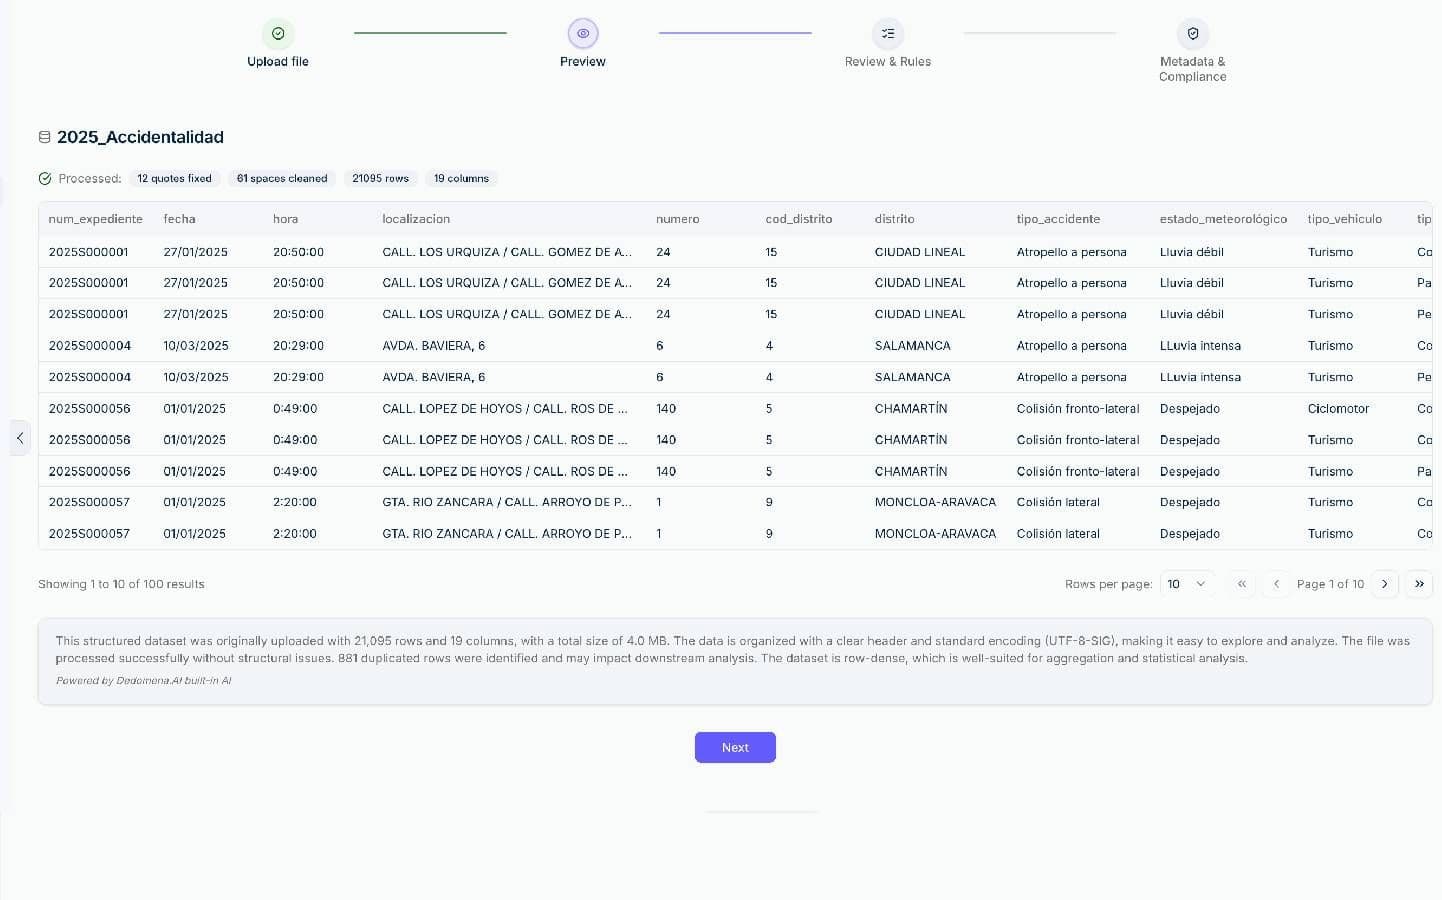Click the Metadata & Compliance shield icon
The image size is (1442, 900).
[x=1193, y=34]
